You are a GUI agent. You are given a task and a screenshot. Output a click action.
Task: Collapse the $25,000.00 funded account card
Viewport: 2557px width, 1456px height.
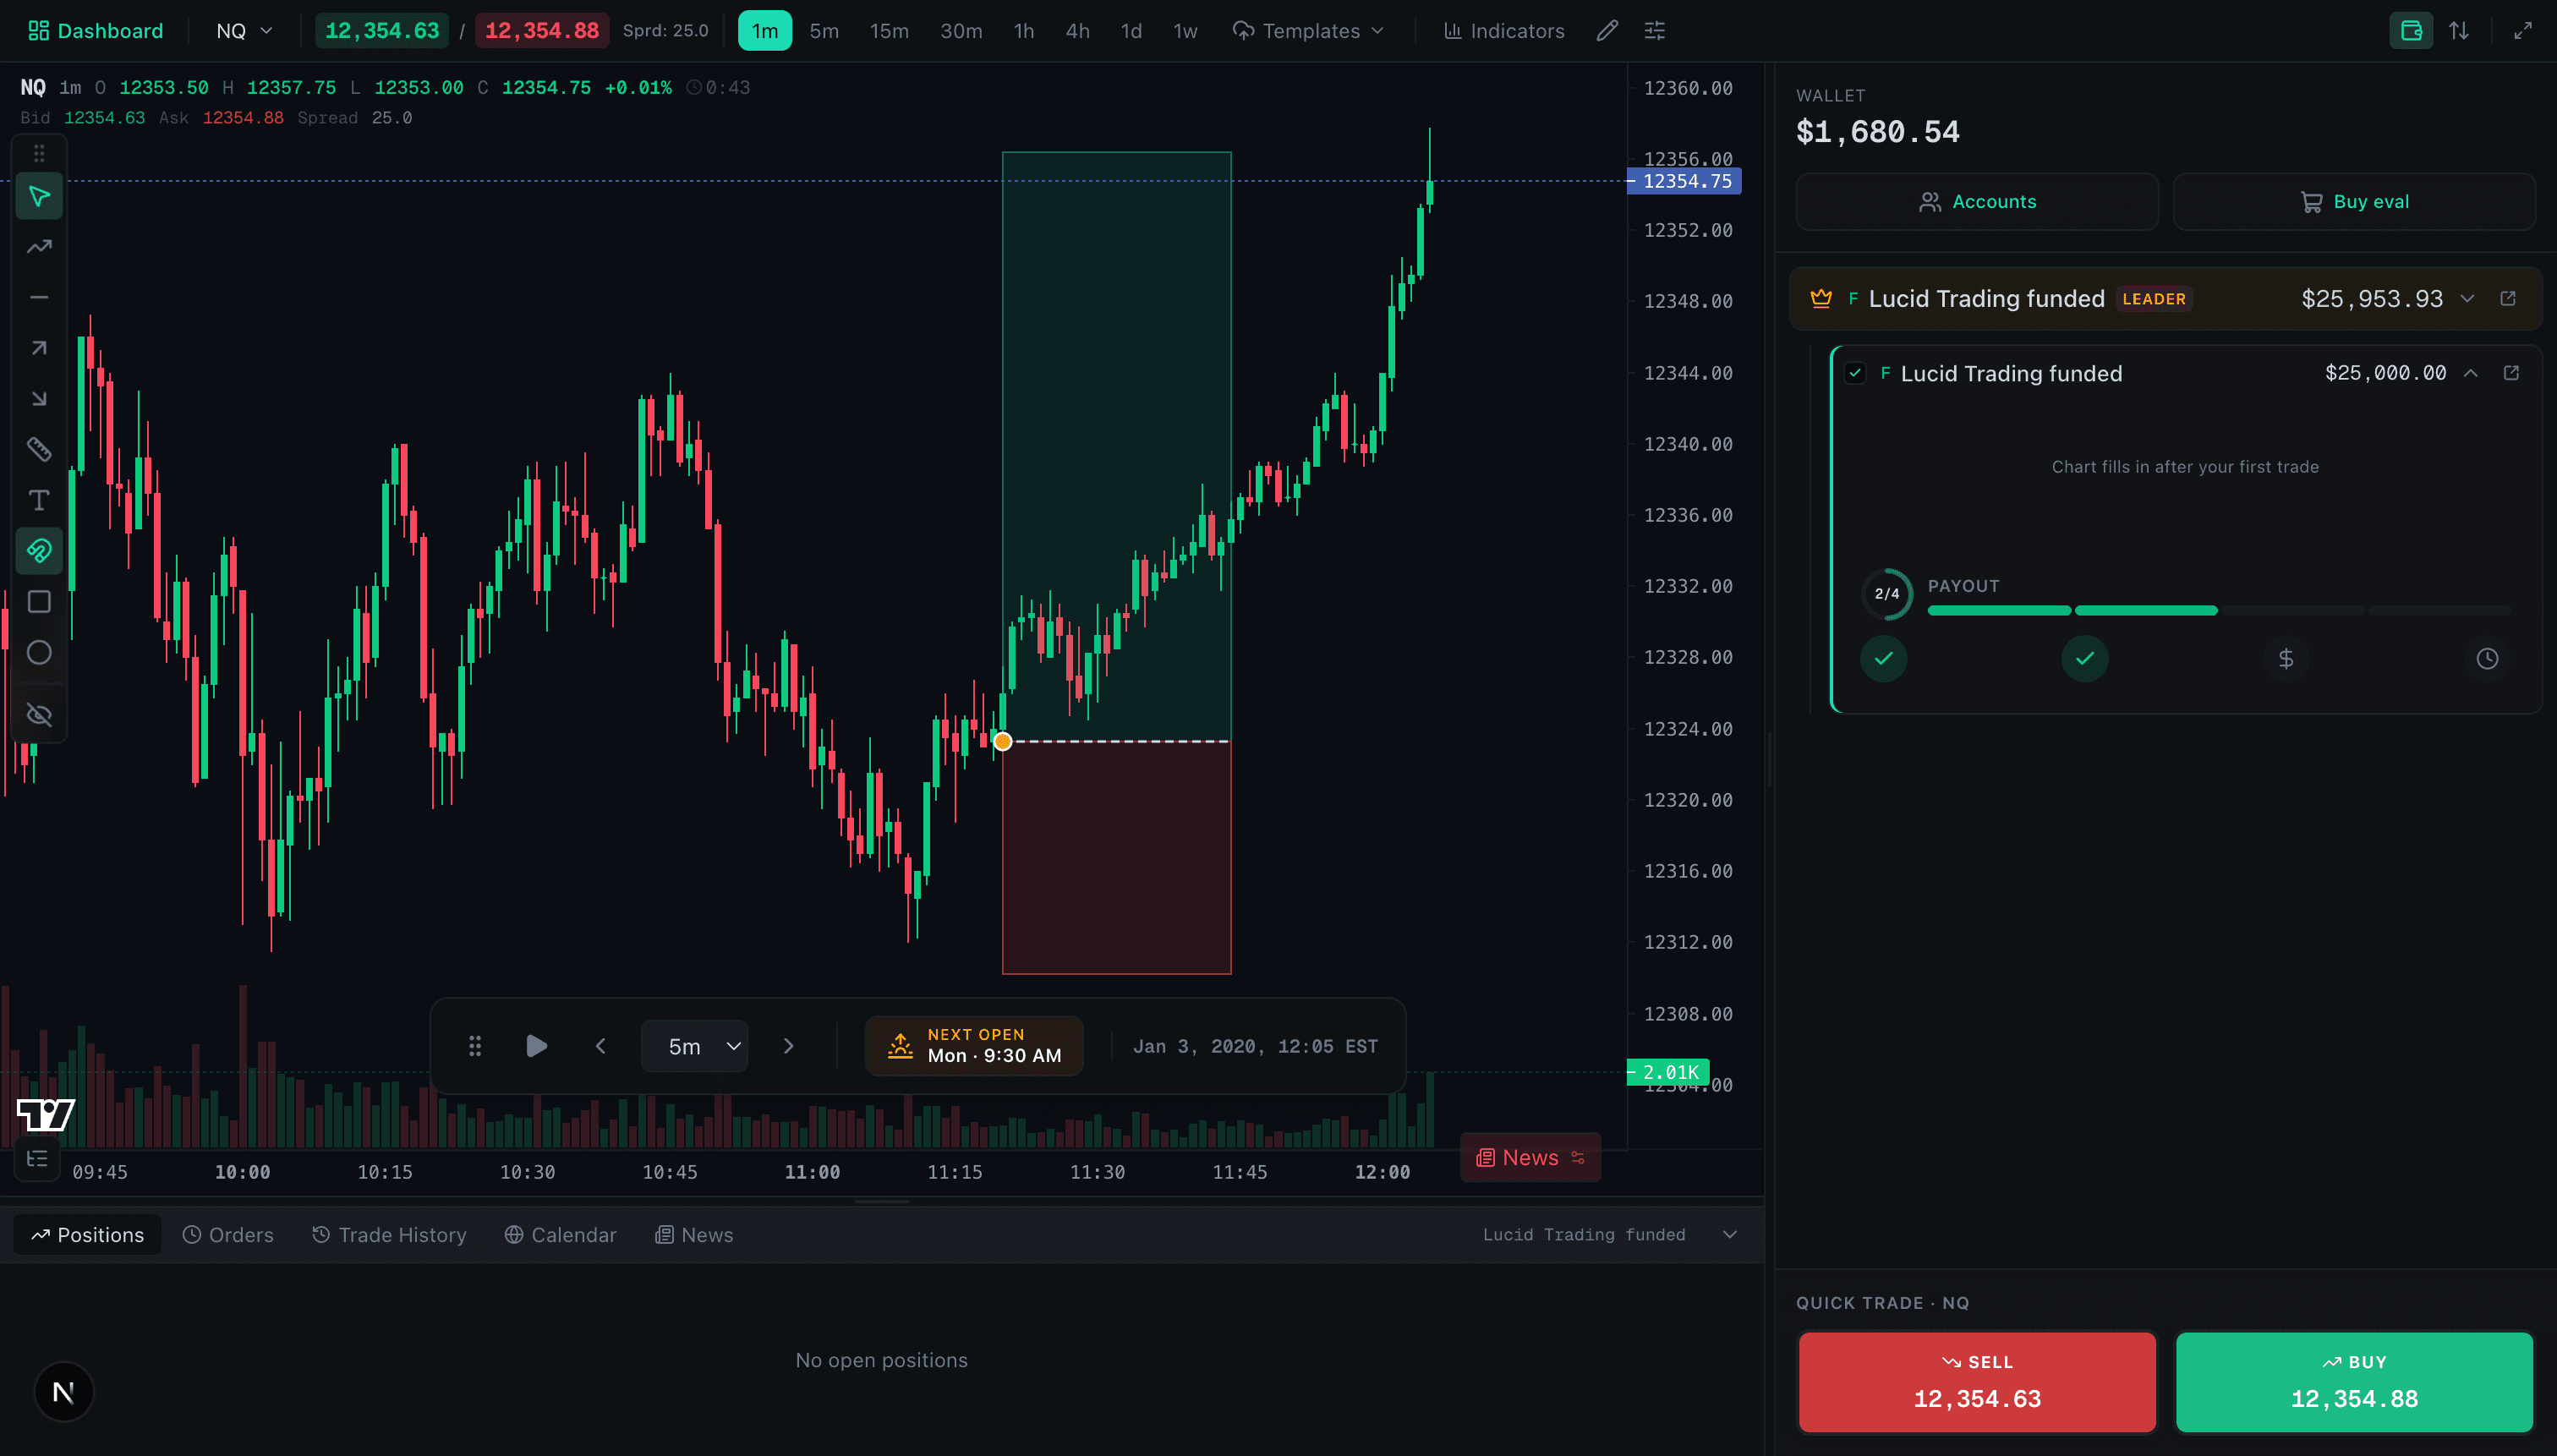2471,373
